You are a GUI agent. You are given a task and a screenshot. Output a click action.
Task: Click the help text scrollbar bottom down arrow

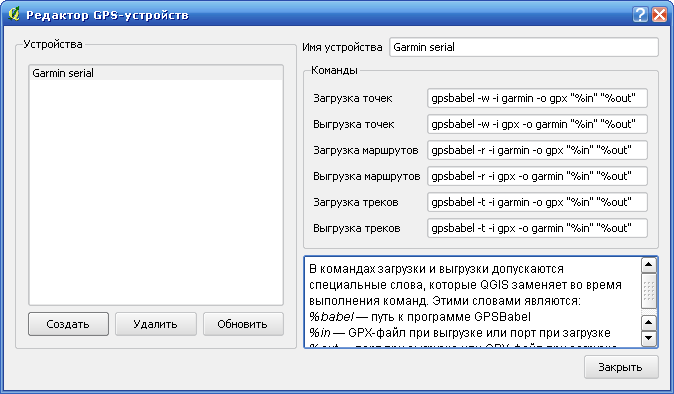[649, 338]
